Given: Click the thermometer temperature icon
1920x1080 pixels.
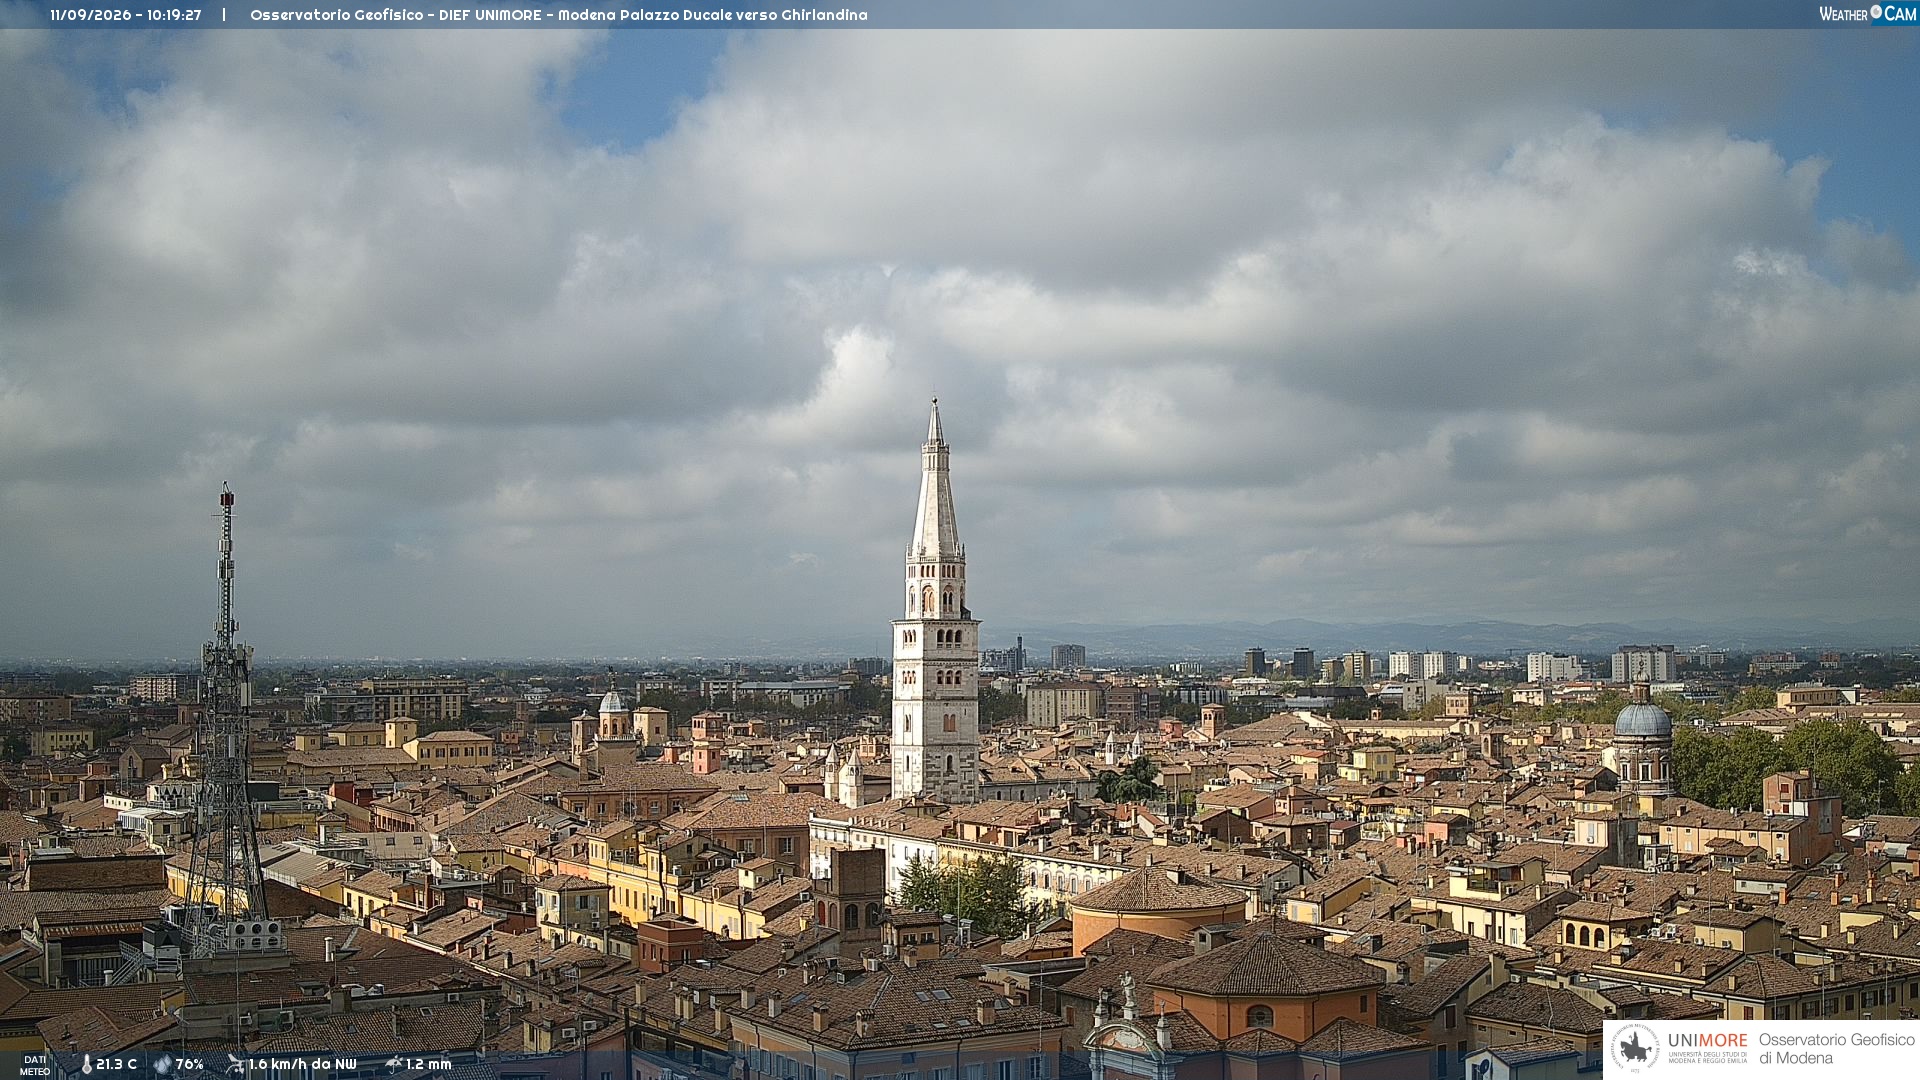Looking at the screenshot, I should (x=86, y=1065).
